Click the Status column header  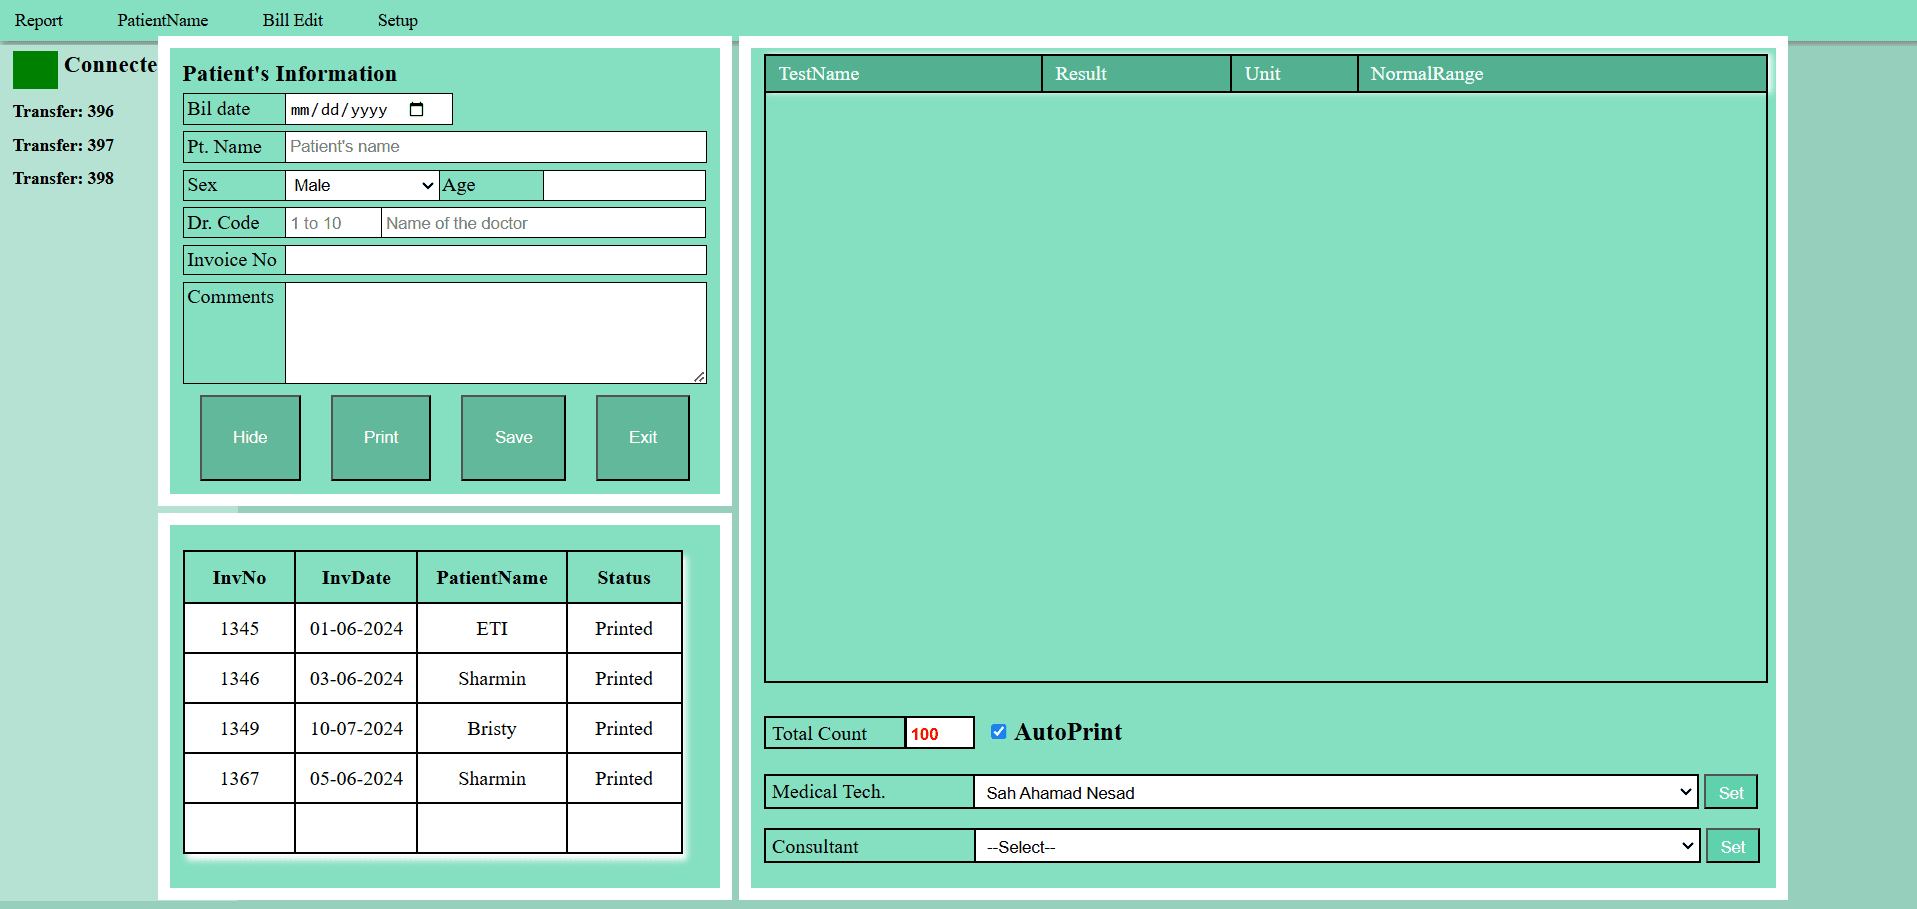tap(624, 577)
